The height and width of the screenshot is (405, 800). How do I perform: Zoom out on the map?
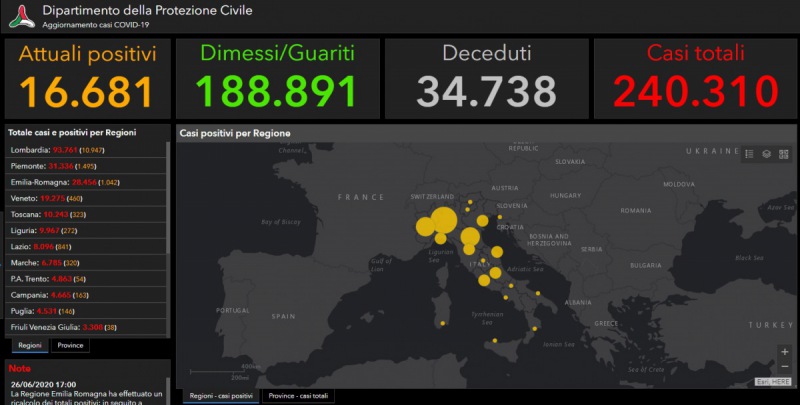784,367
